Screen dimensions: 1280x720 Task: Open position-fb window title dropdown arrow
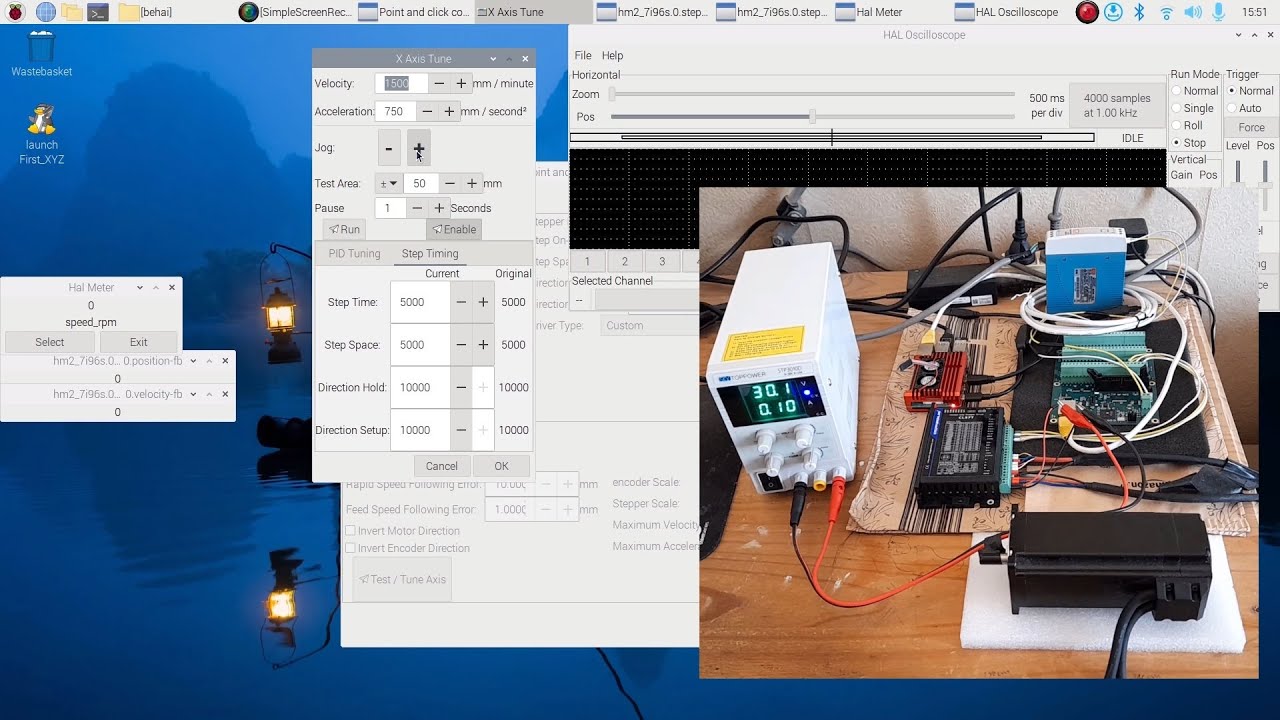coord(192,361)
